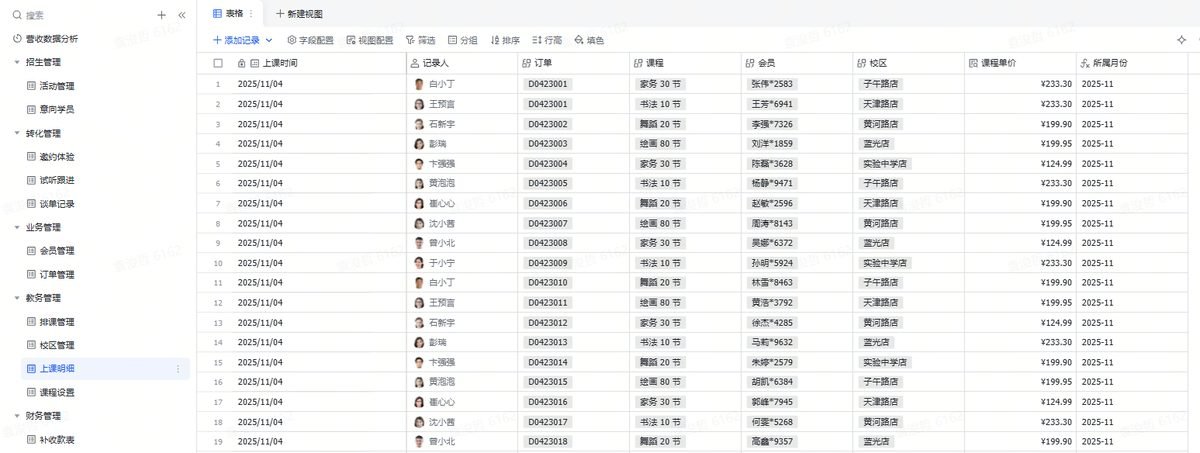Click the search field in sidebar
Image resolution: width=1200 pixels, height=453 pixels.
click(x=80, y=15)
